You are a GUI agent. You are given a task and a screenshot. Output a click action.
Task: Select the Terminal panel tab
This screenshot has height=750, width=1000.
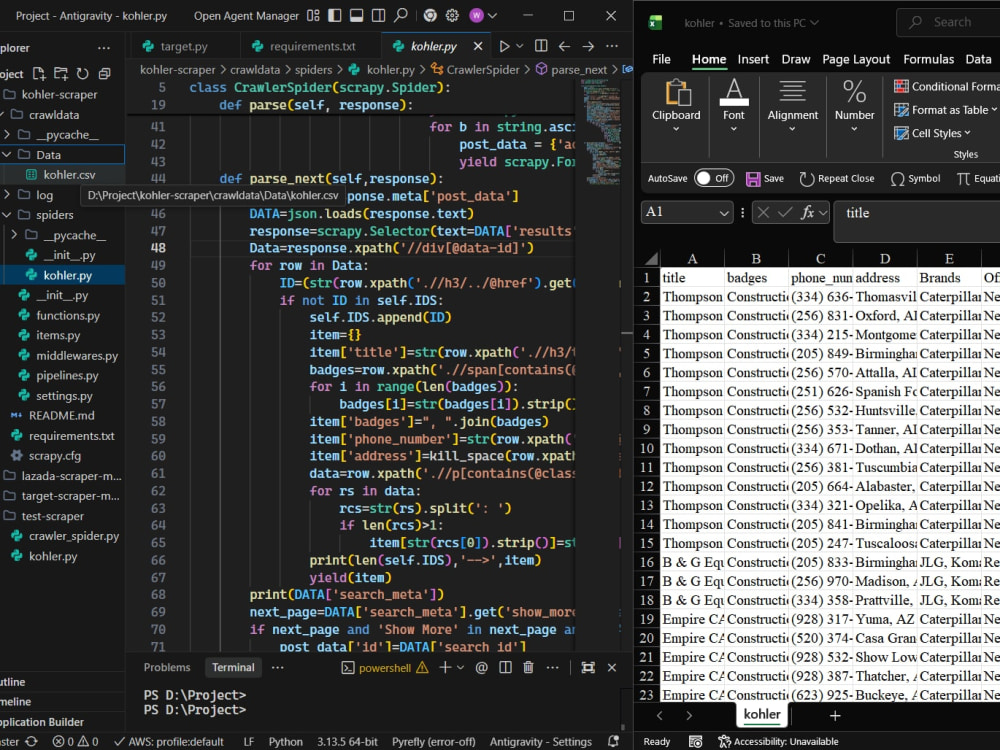pos(233,668)
